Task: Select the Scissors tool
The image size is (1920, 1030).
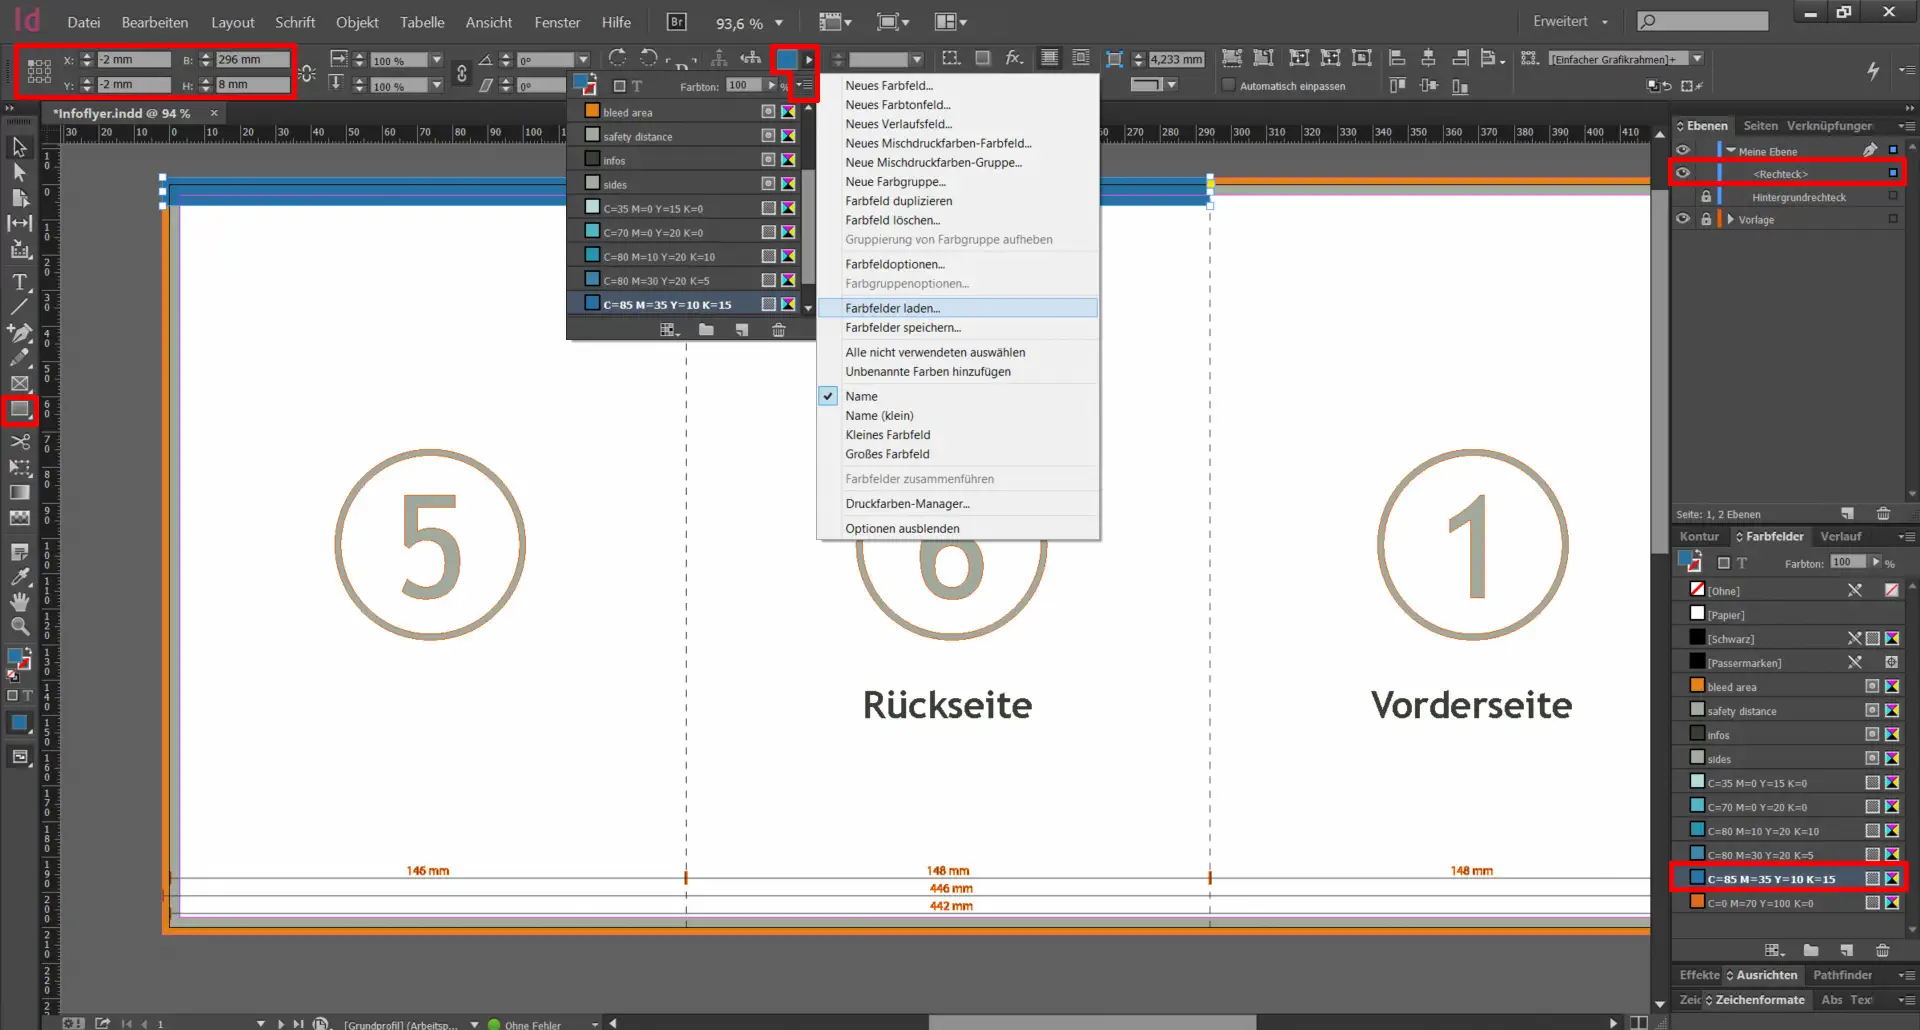Action: (19, 441)
